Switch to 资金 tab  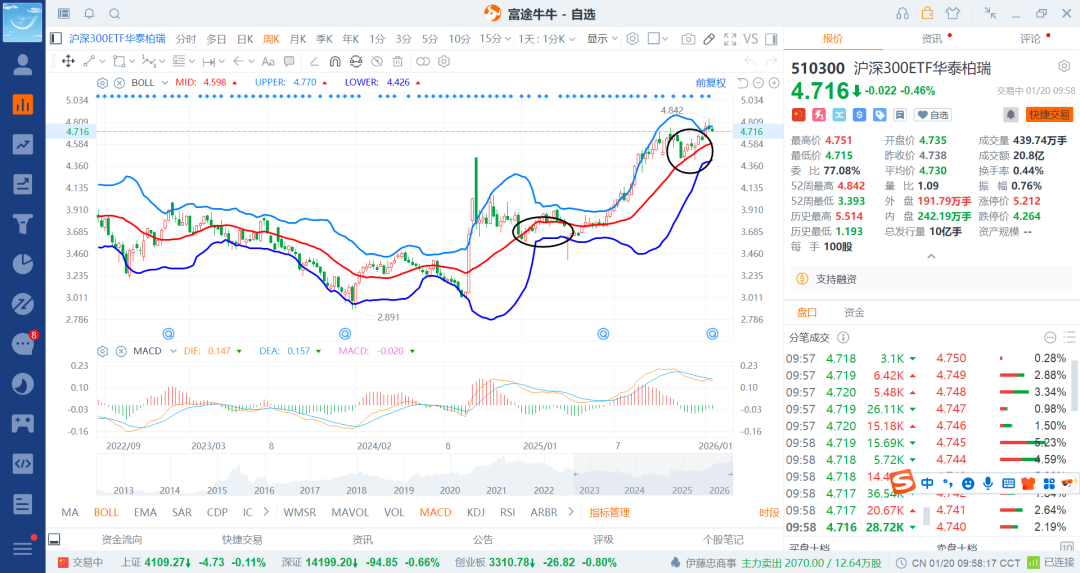coord(854,313)
